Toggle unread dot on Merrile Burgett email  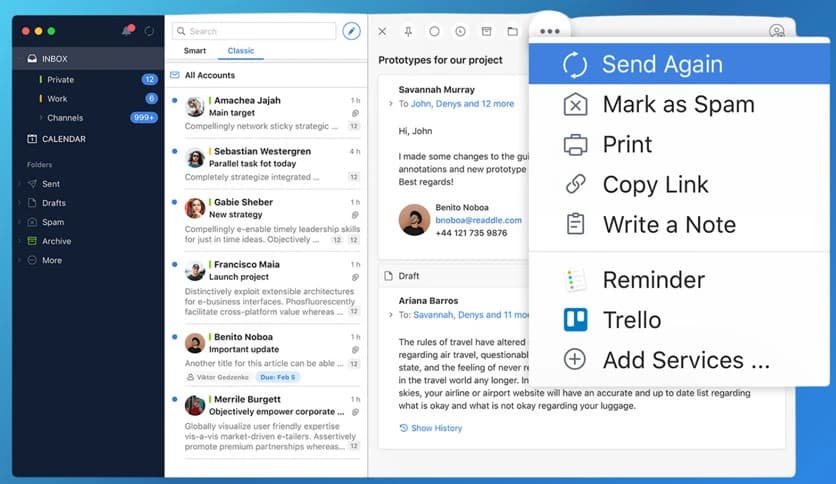[174, 399]
